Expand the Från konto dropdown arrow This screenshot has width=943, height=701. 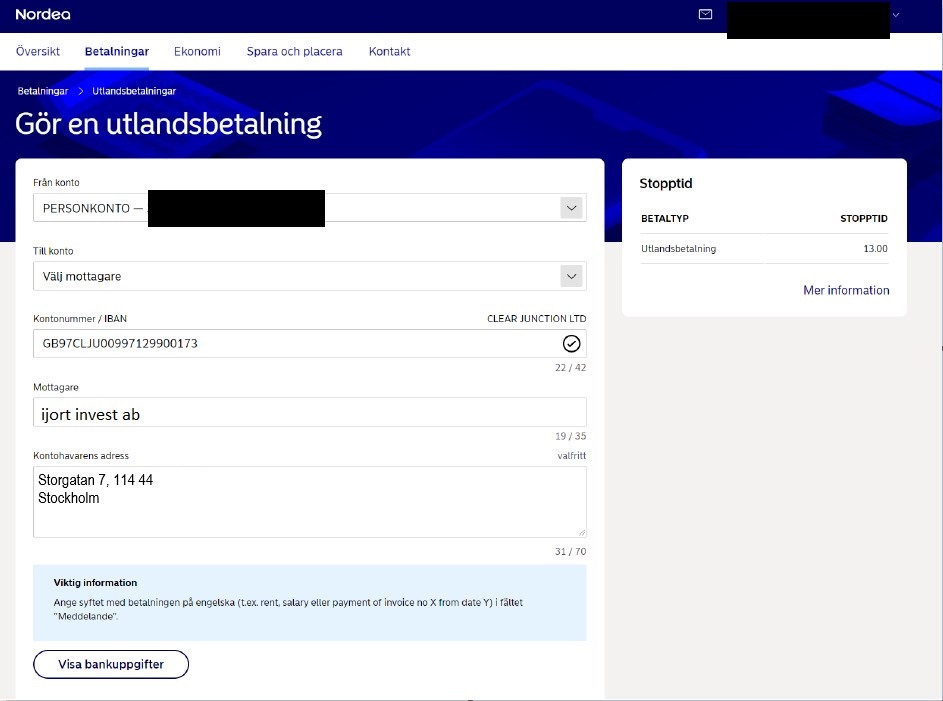click(571, 208)
